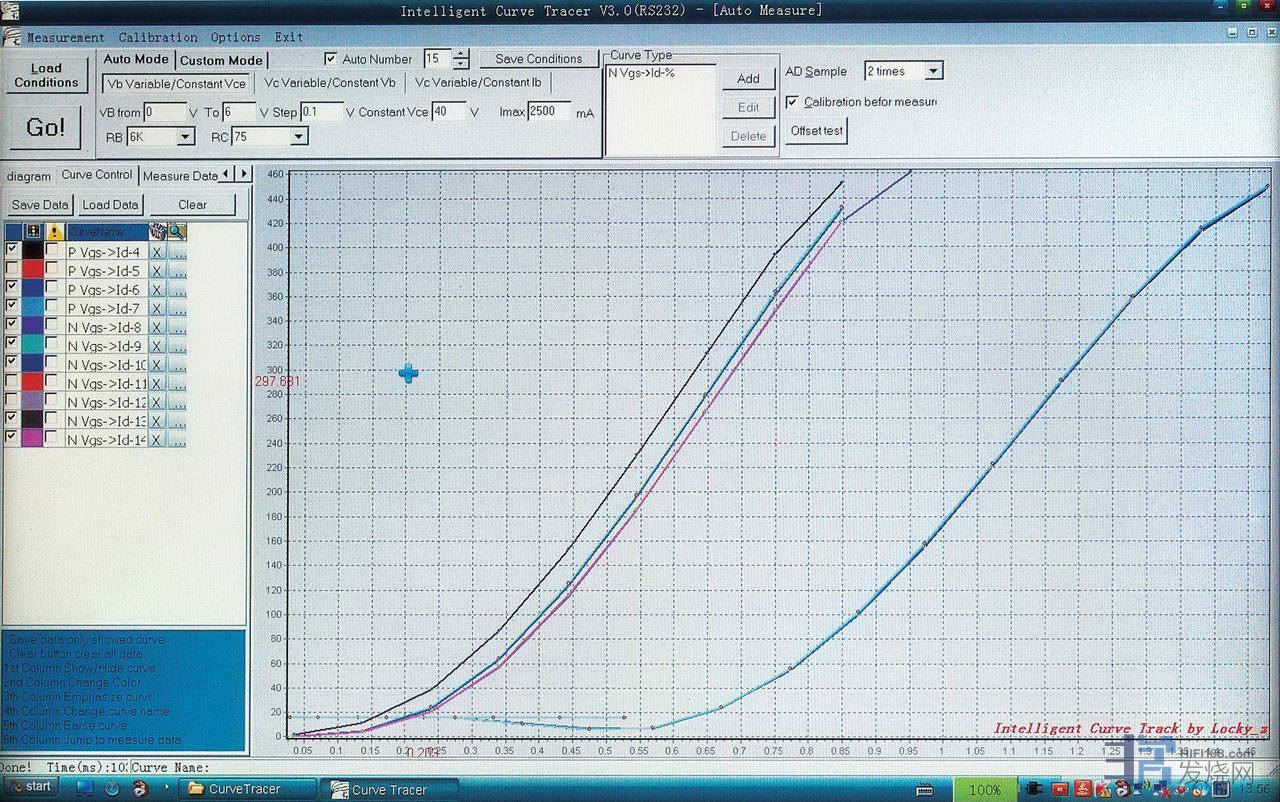
Task: Open CurveTracer folder in the taskbar
Action: pos(246,789)
